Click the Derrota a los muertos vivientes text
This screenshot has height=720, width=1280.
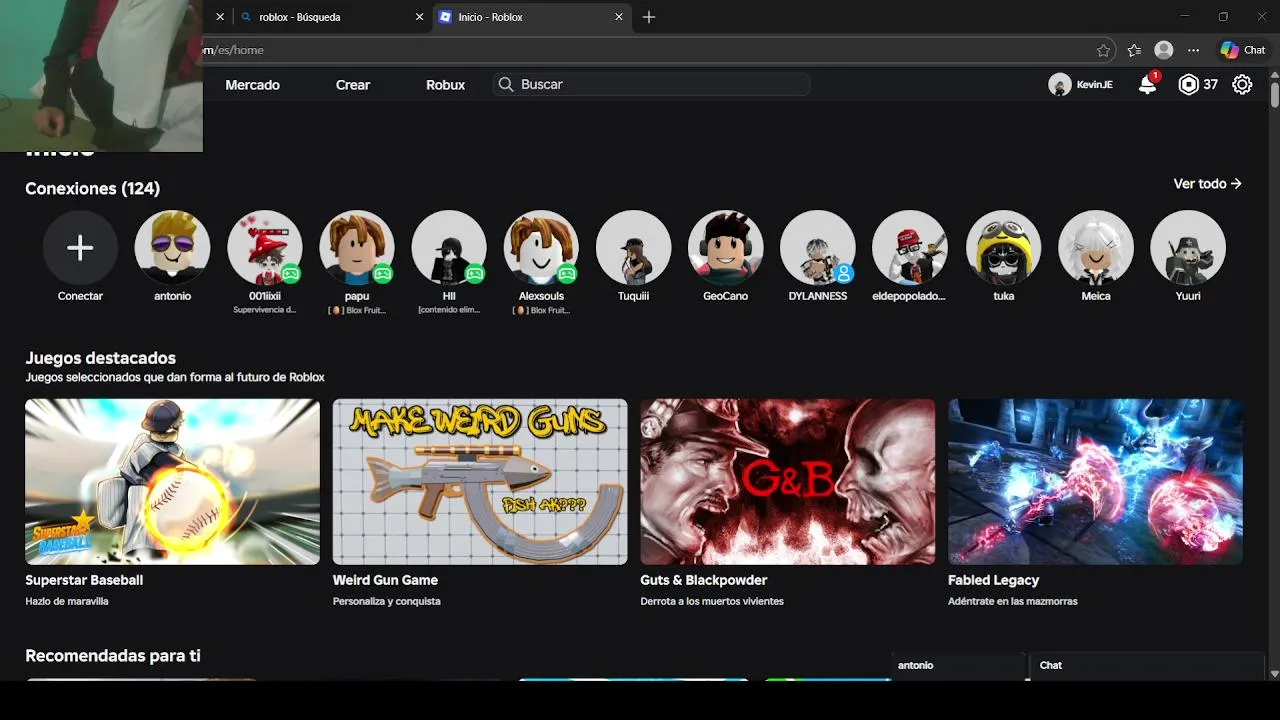pos(712,601)
